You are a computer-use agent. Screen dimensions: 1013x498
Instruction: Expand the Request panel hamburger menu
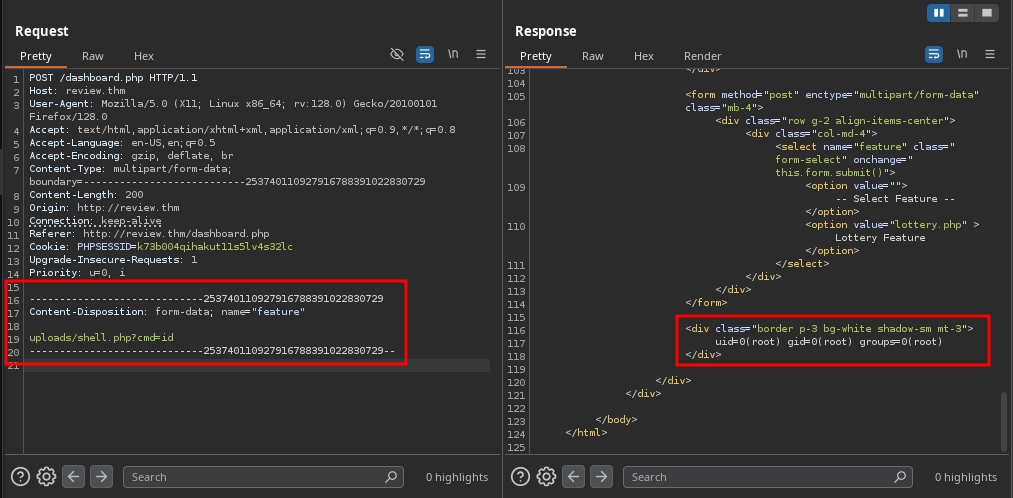pyautogui.click(x=481, y=54)
